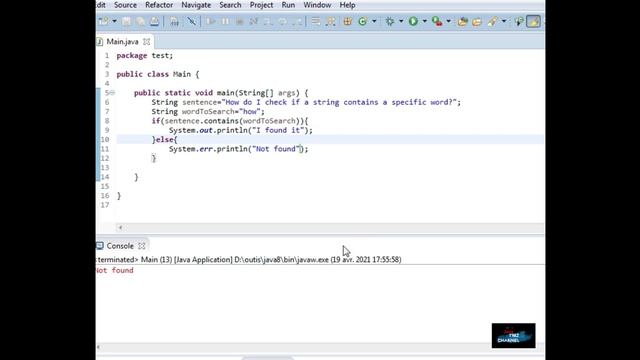This screenshot has width=640, height=360.
Task: Click the binary build toolbar icon
Action: [x=174, y=21]
